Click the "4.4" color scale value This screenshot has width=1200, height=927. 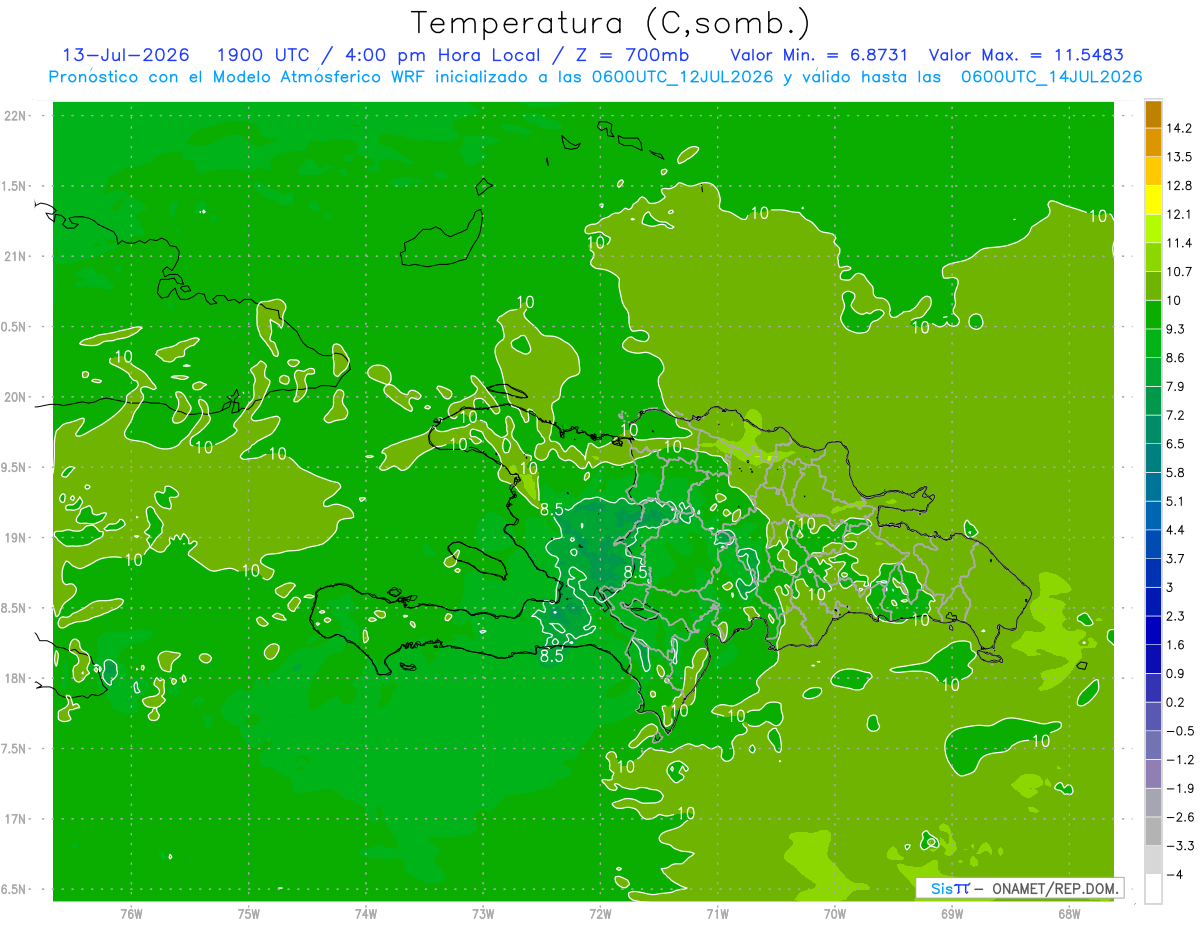1176,530
